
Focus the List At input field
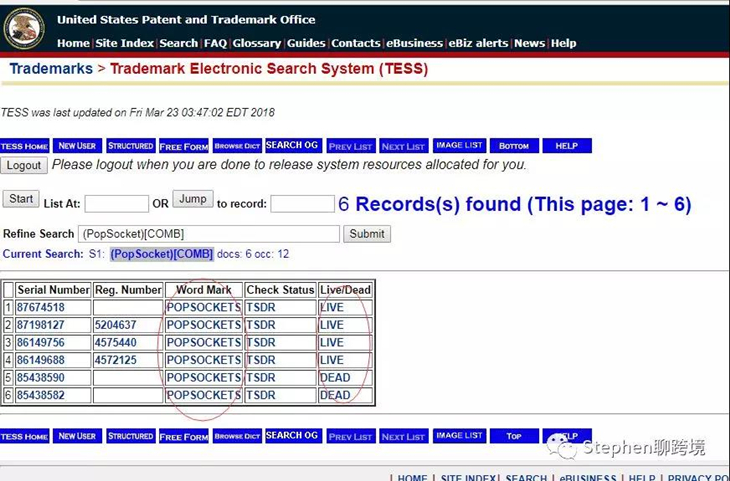click(x=117, y=204)
